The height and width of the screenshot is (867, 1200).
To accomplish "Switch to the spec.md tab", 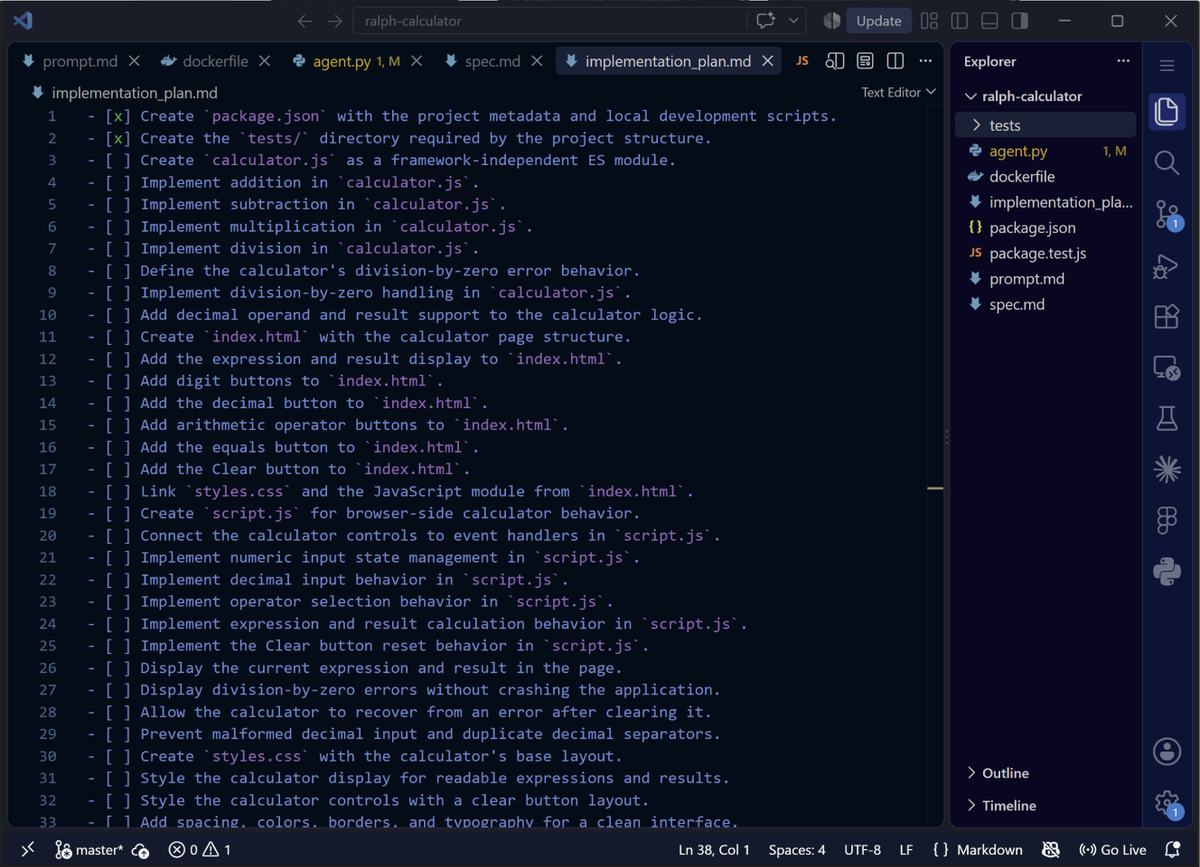I will point(493,62).
